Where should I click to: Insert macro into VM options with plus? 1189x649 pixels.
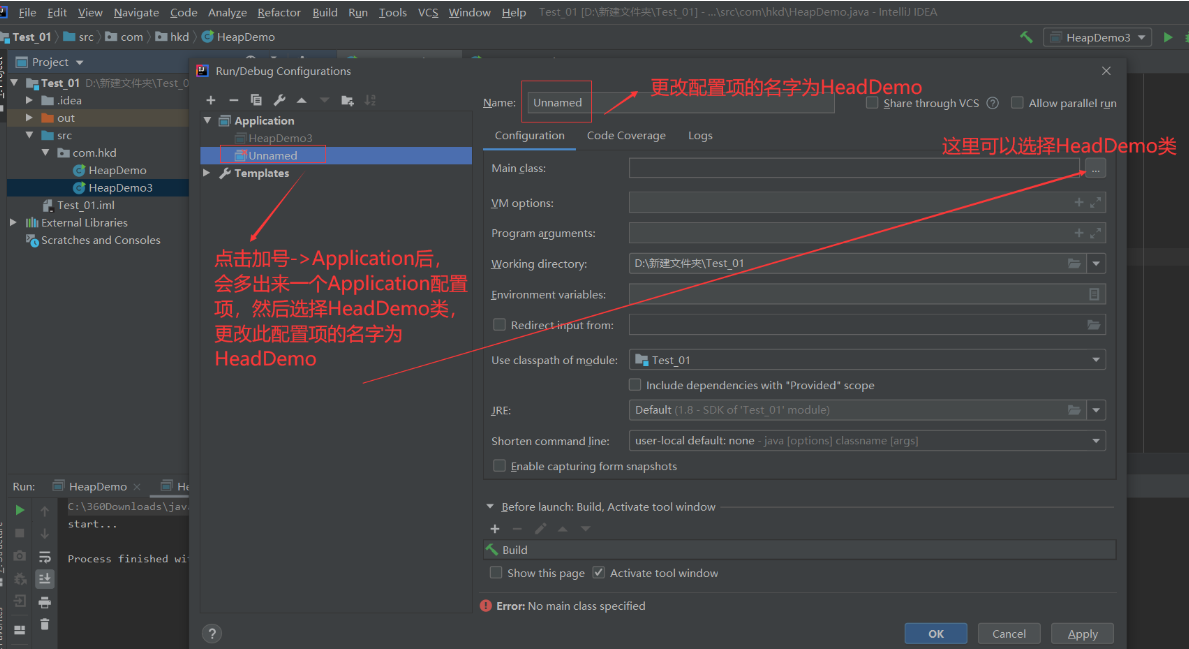point(1078,202)
